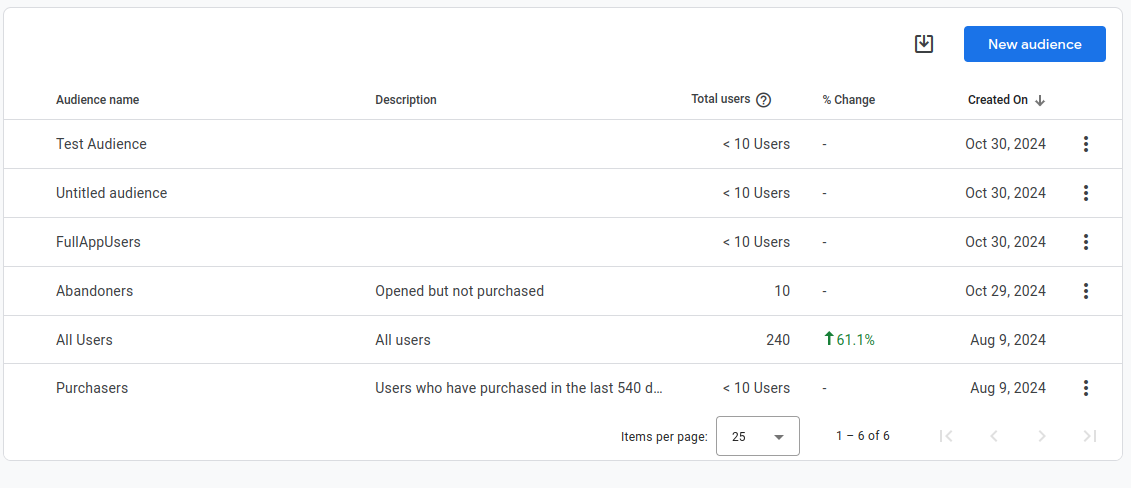Screen dimensions: 1131x488
Task: Open more options for FullAppUsers row
Action: [x=1085, y=242]
